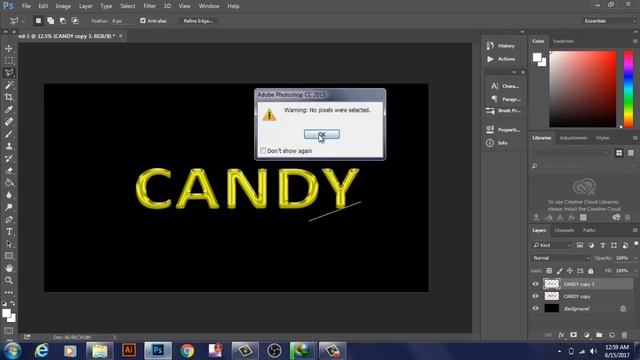Click the Feather input field
The image size is (640, 360).
(123, 21)
